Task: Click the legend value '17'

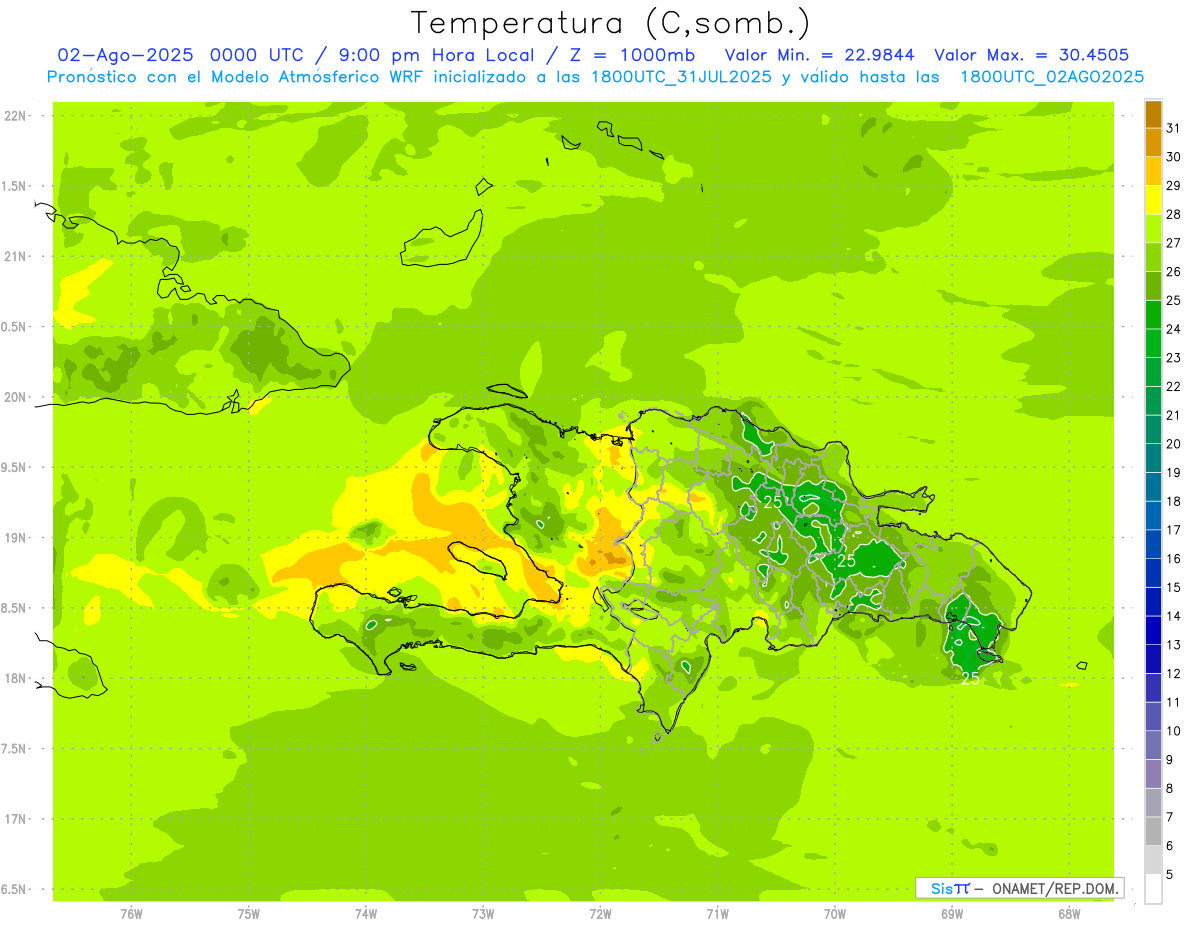Action: point(1173,530)
